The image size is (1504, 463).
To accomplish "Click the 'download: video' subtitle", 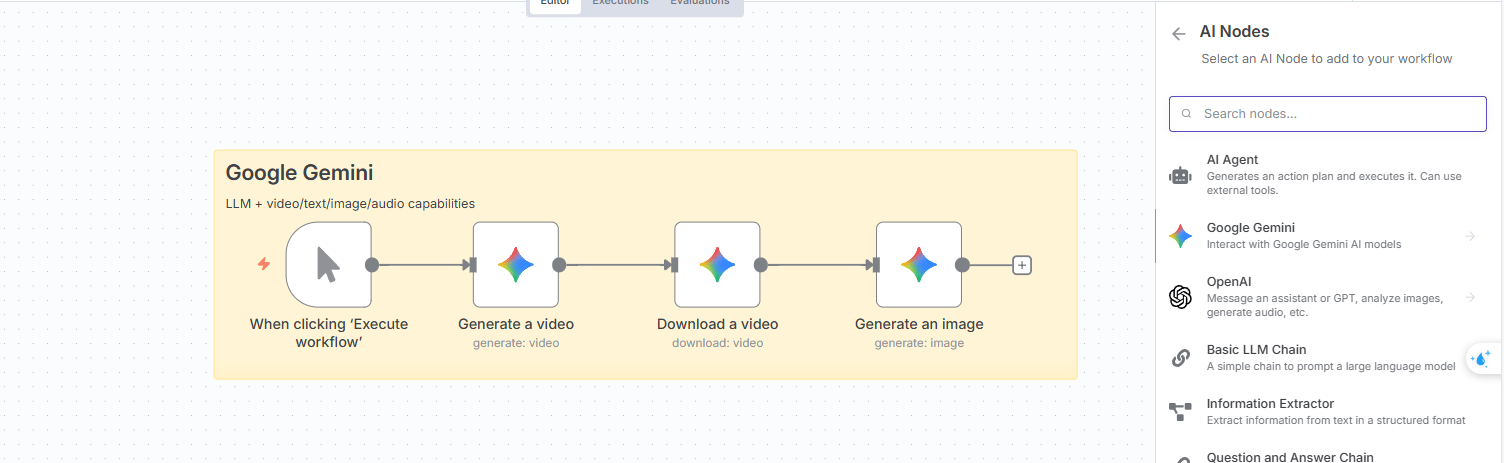I will point(717,343).
